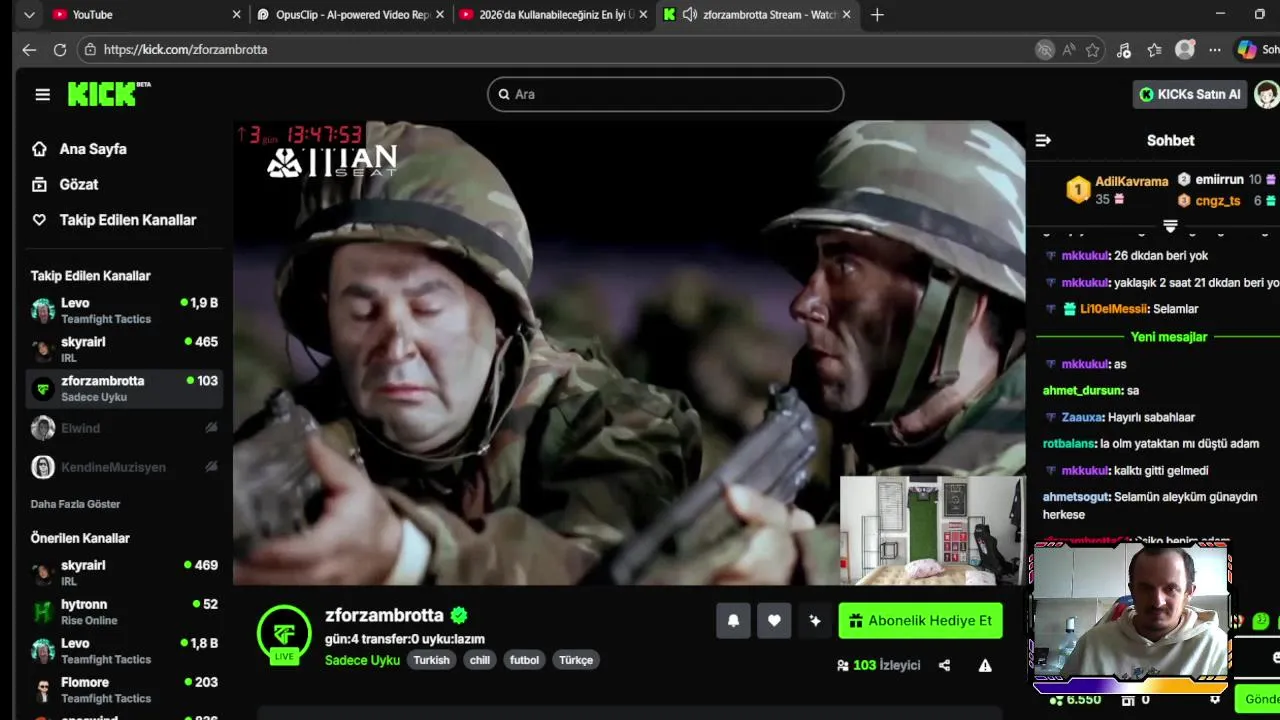This screenshot has height=720, width=1280.
Task: Open the favorites list icon
Action: [1155, 49]
